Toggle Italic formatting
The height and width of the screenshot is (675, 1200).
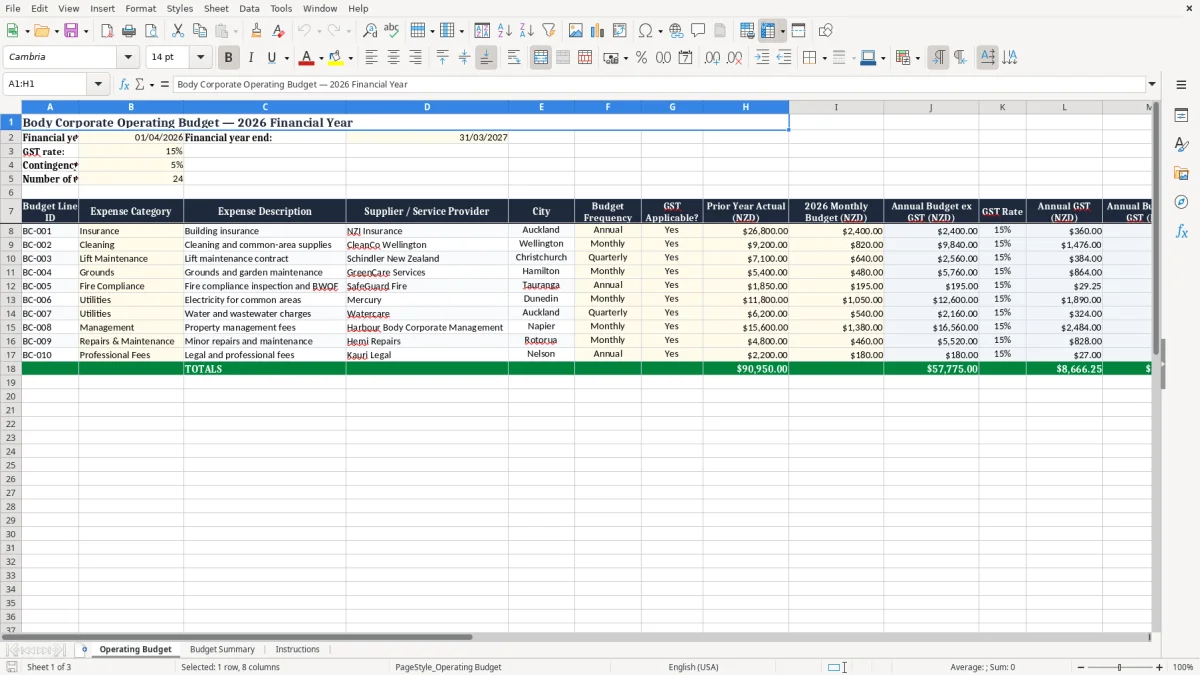point(251,58)
